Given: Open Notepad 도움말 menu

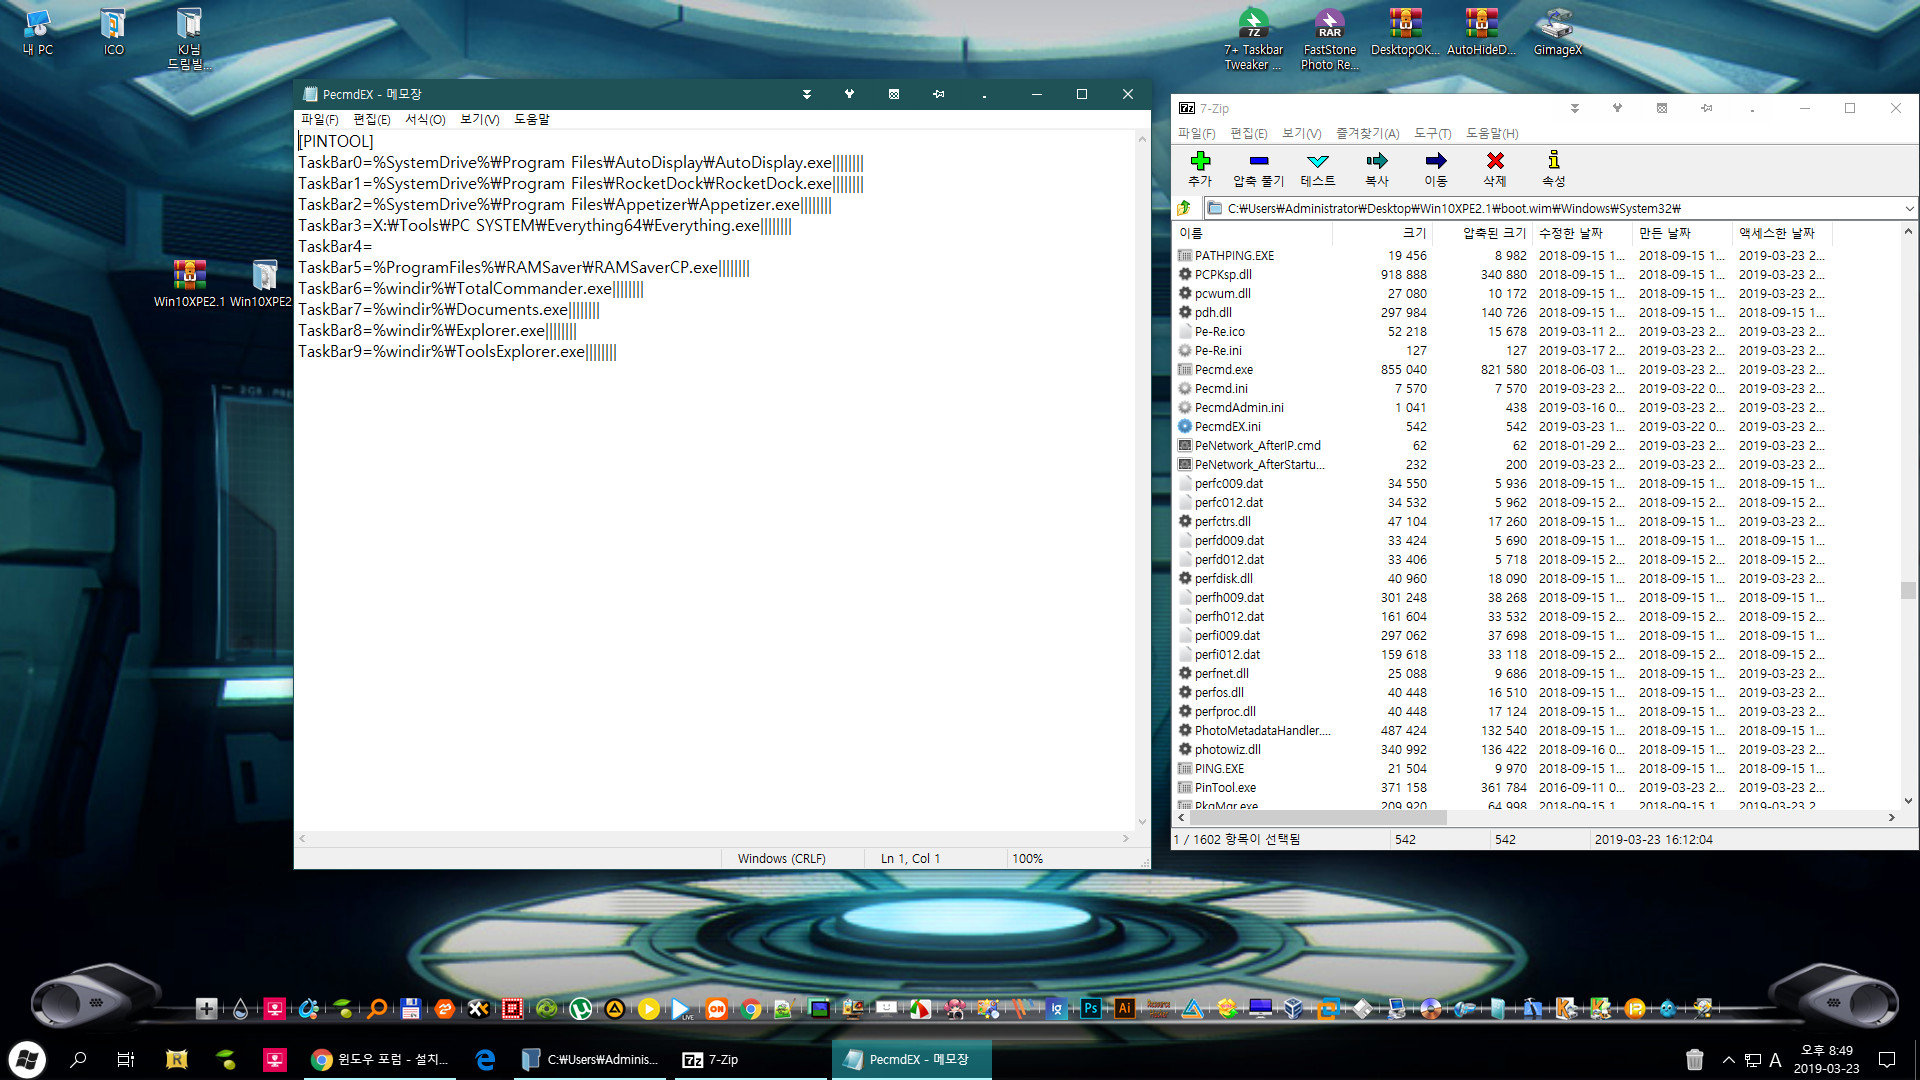Looking at the screenshot, I should pyautogui.click(x=531, y=119).
